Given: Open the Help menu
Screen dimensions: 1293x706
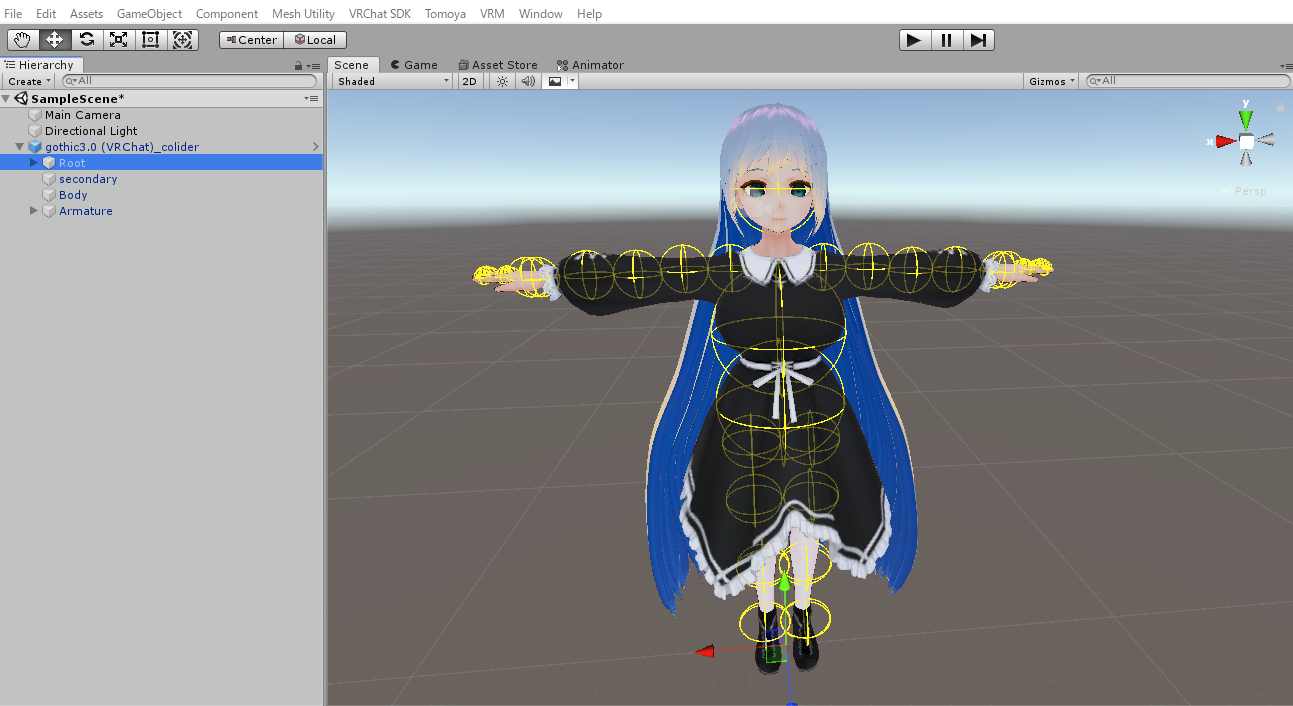Looking at the screenshot, I should coord(589,14).
